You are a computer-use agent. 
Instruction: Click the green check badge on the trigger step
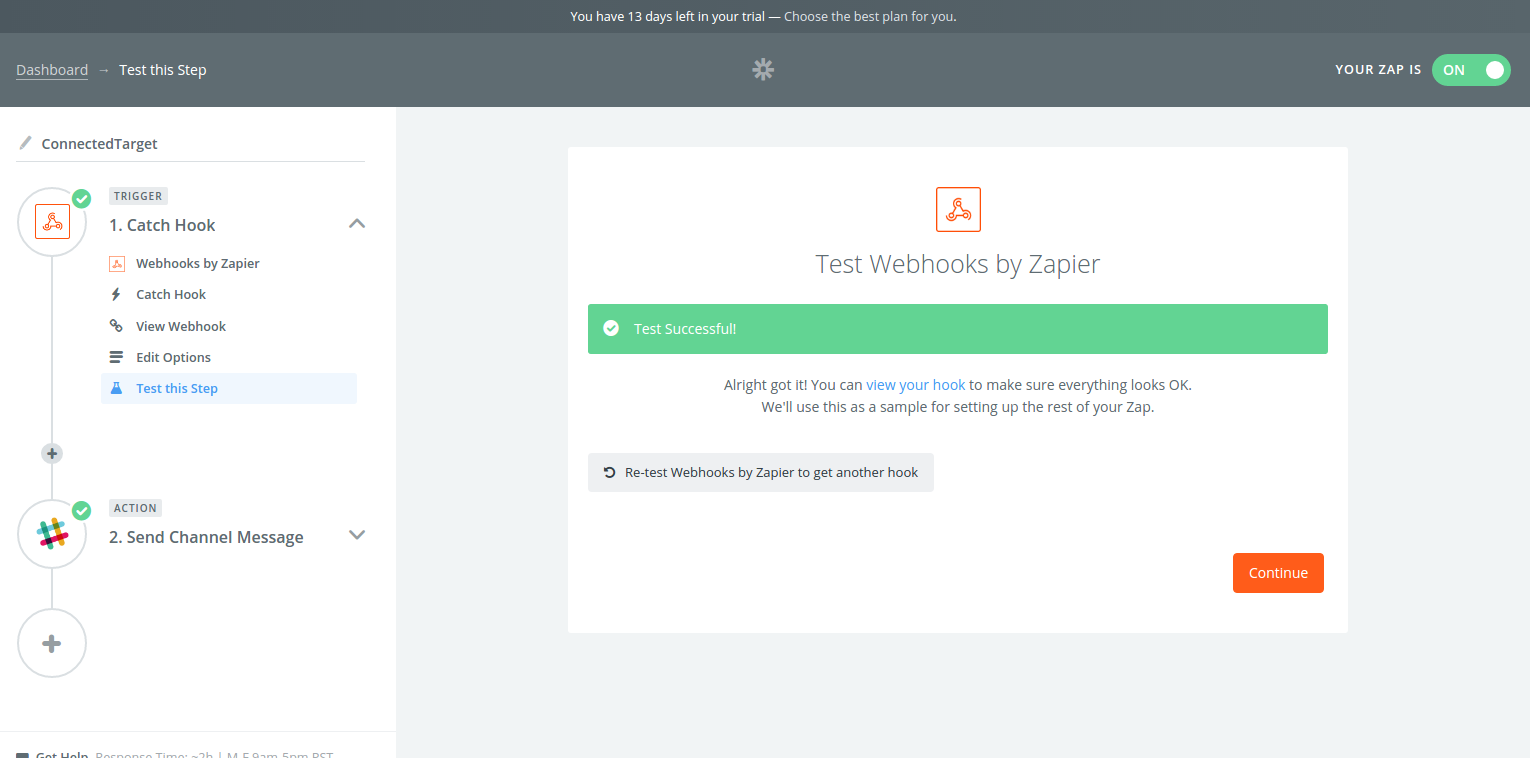pyautogui.click(x=82, y=198)
